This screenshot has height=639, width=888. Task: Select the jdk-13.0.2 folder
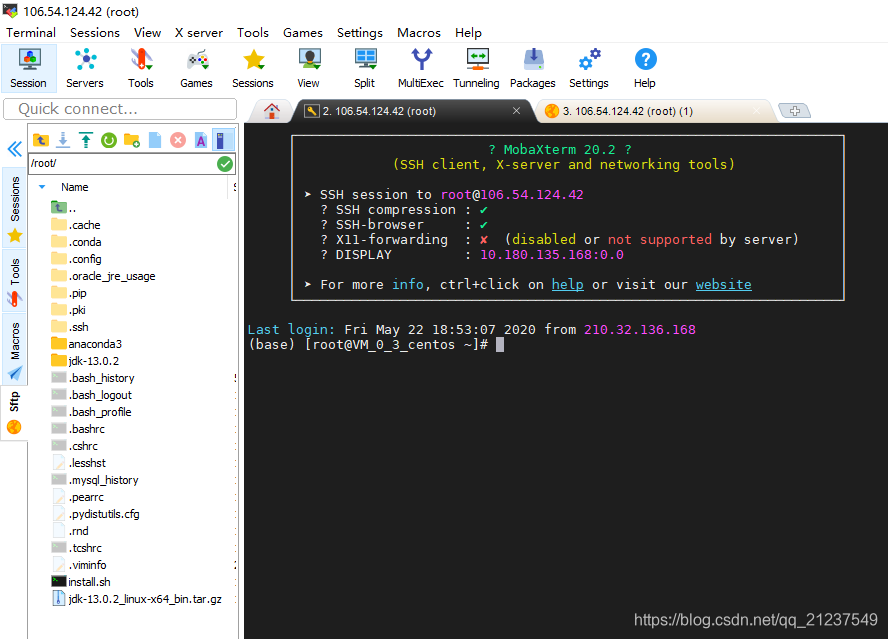85,361
